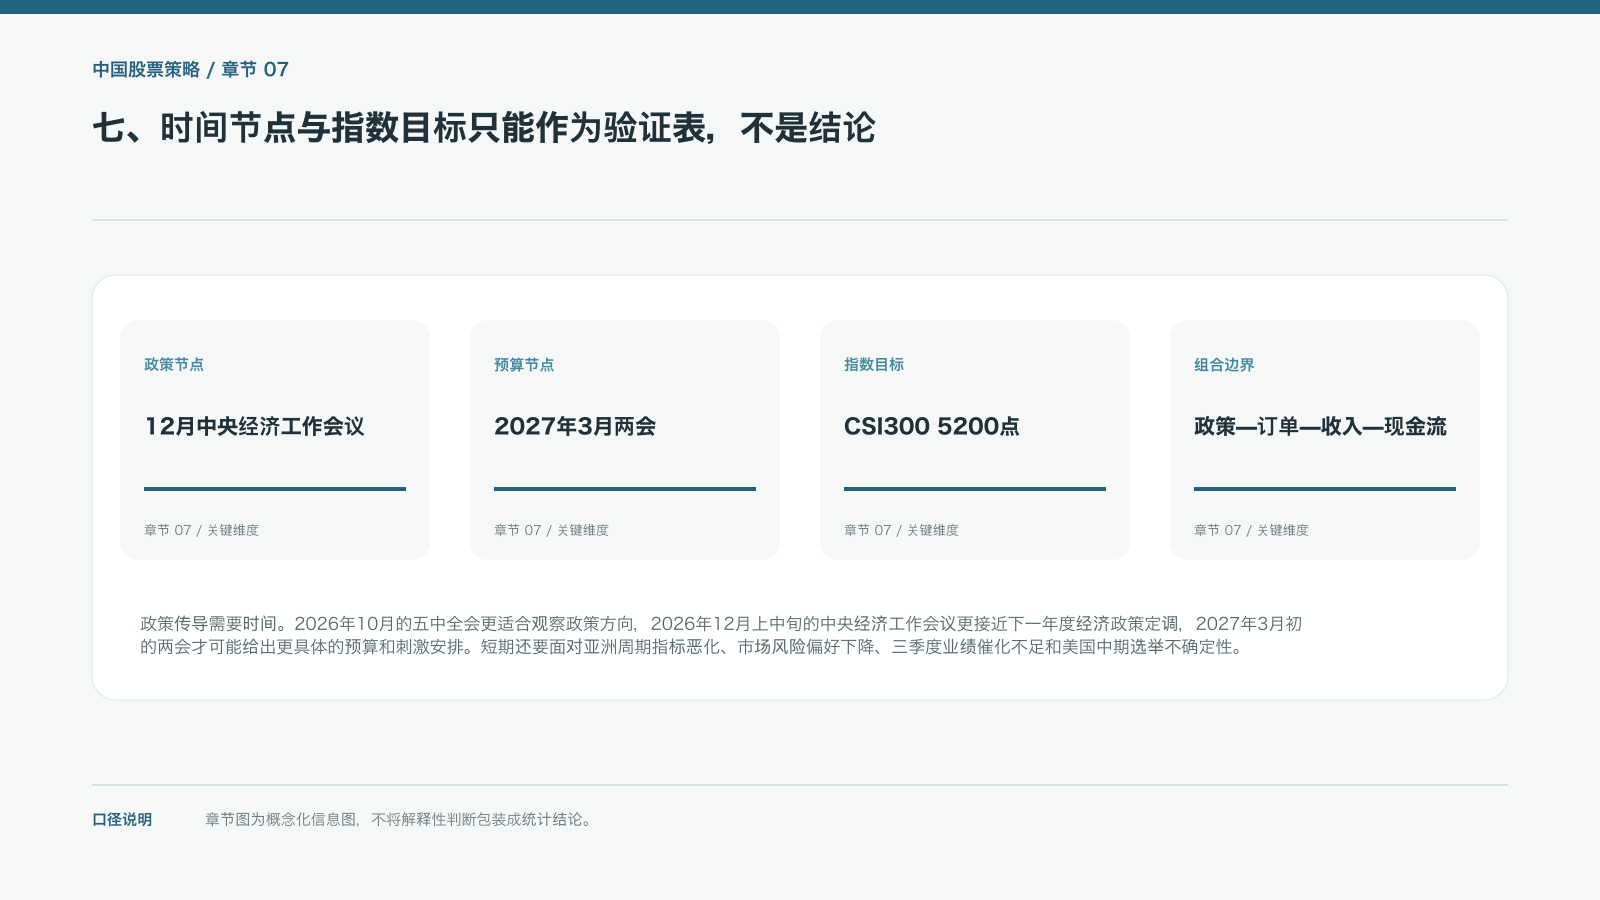Select the text 政策—订单—收入—现金流

[1320, 427]
